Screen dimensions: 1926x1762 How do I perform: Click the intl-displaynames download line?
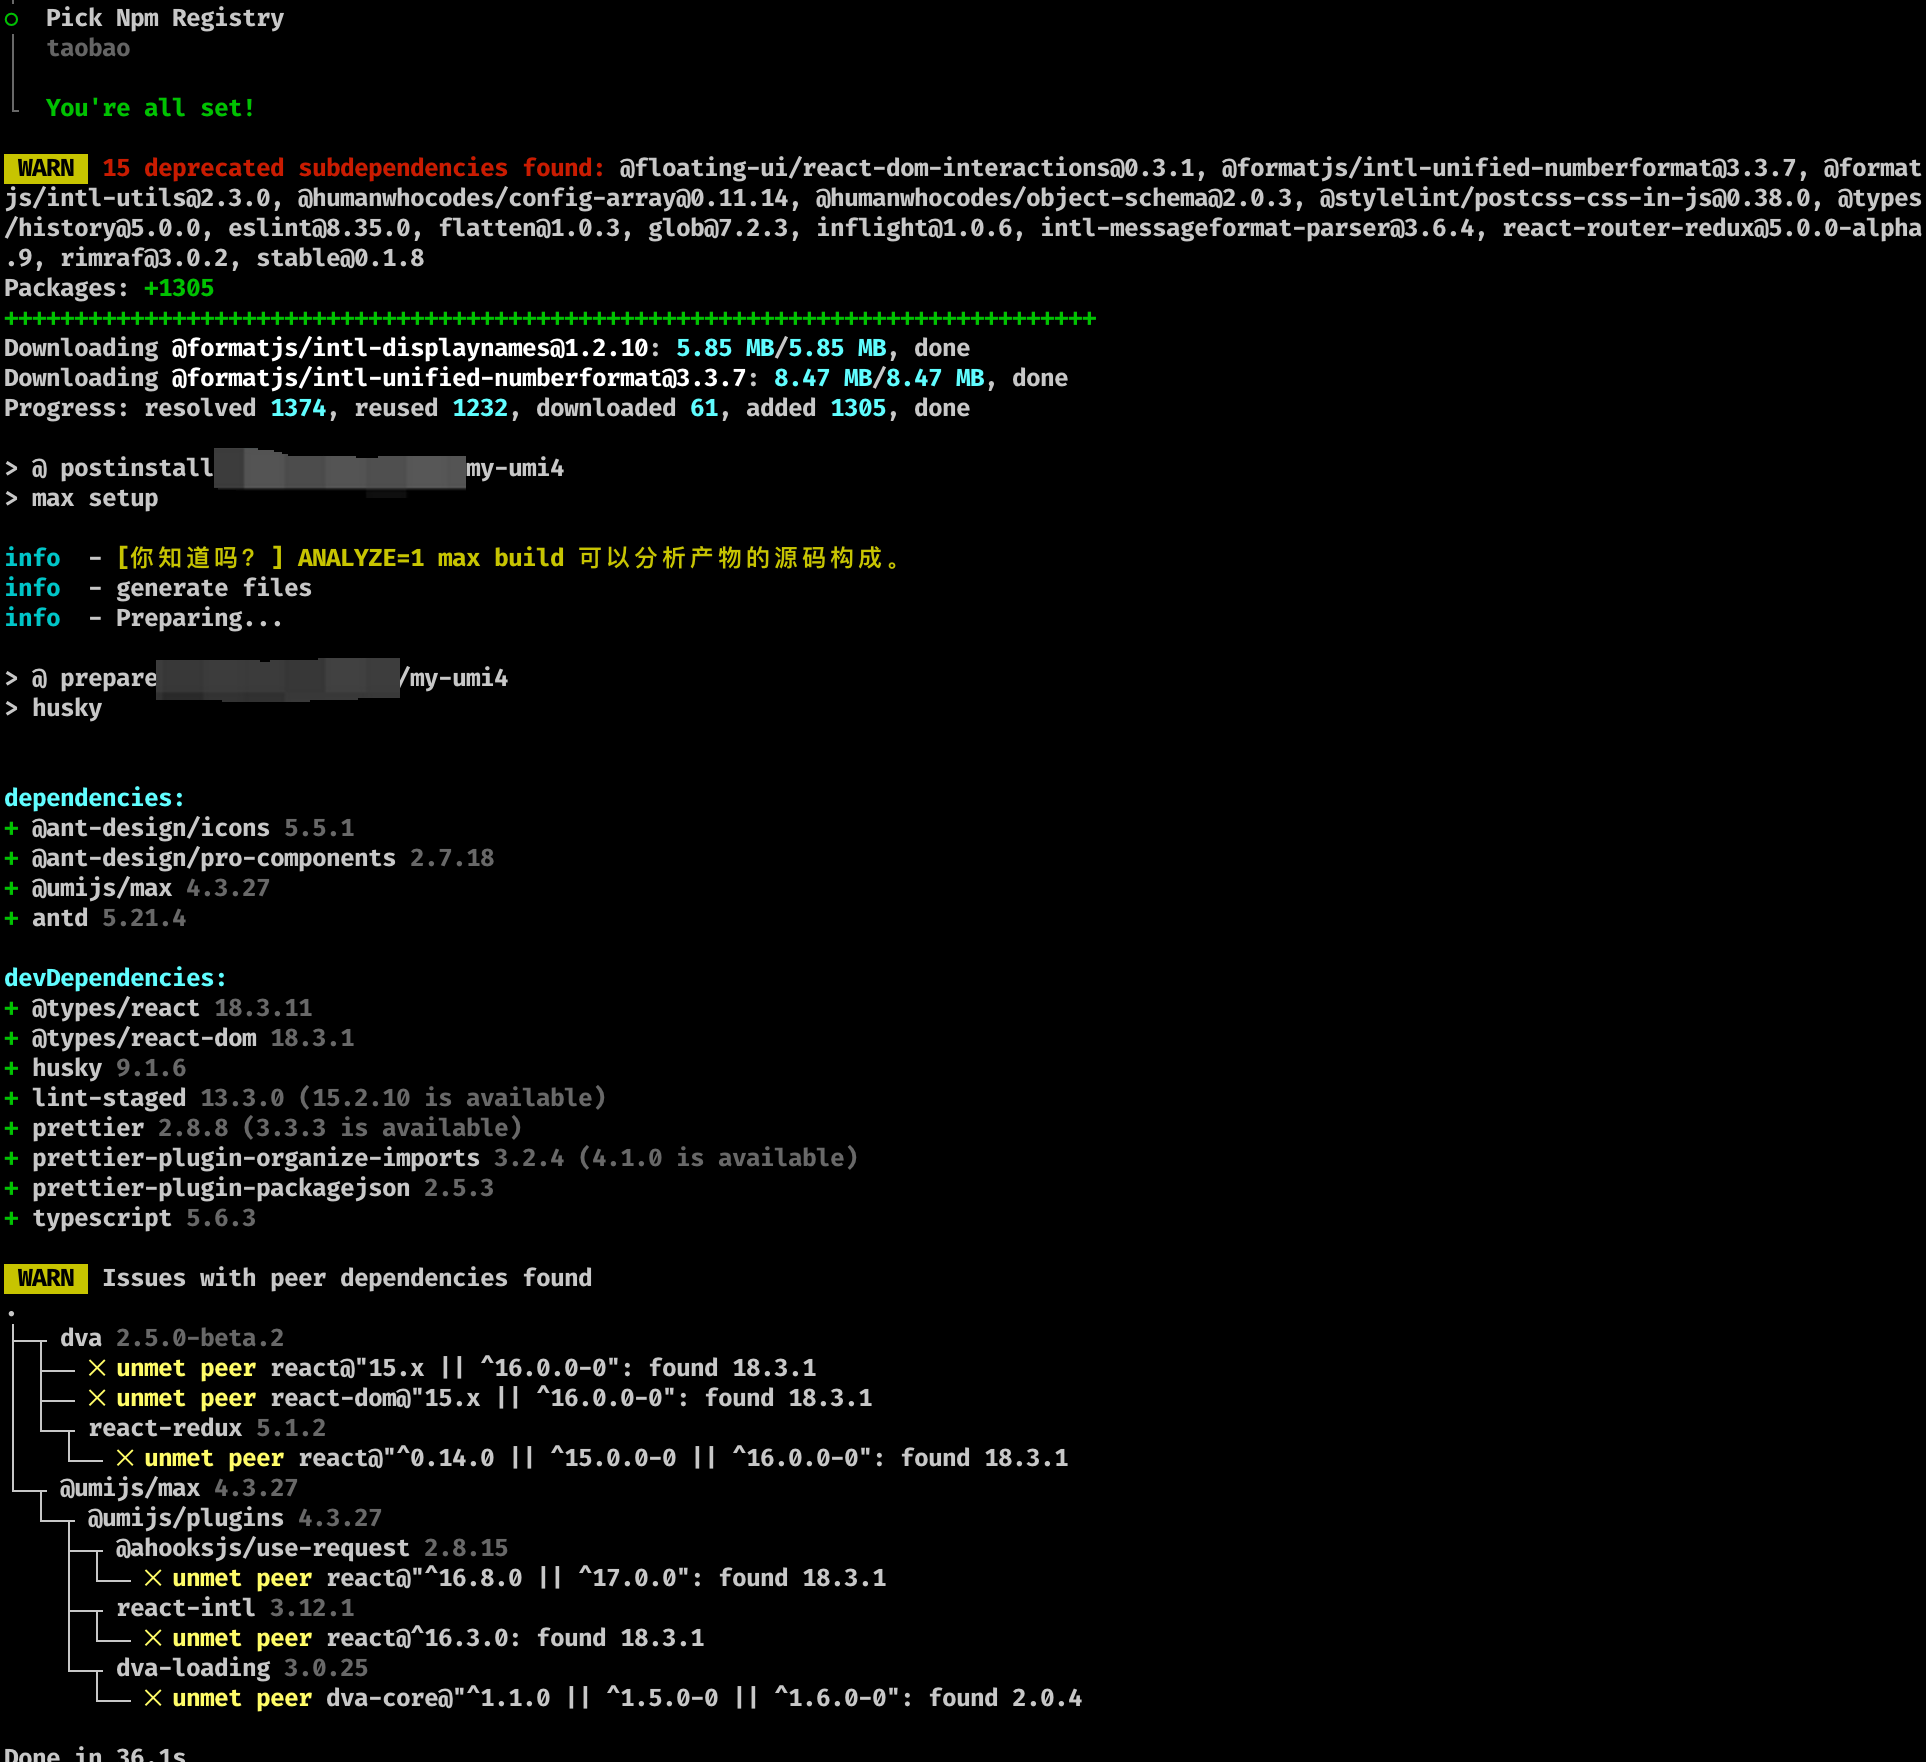coord(487,348)
